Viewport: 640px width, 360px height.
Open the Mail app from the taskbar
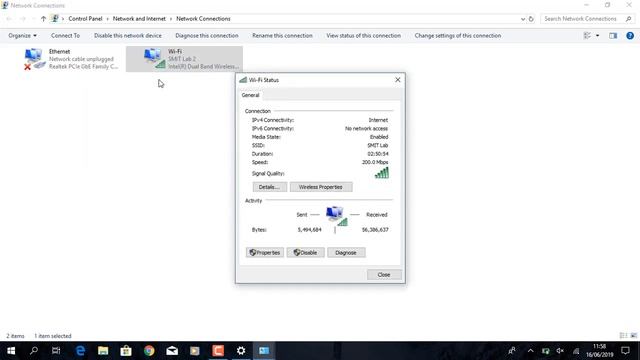click(x=172, y=351)
